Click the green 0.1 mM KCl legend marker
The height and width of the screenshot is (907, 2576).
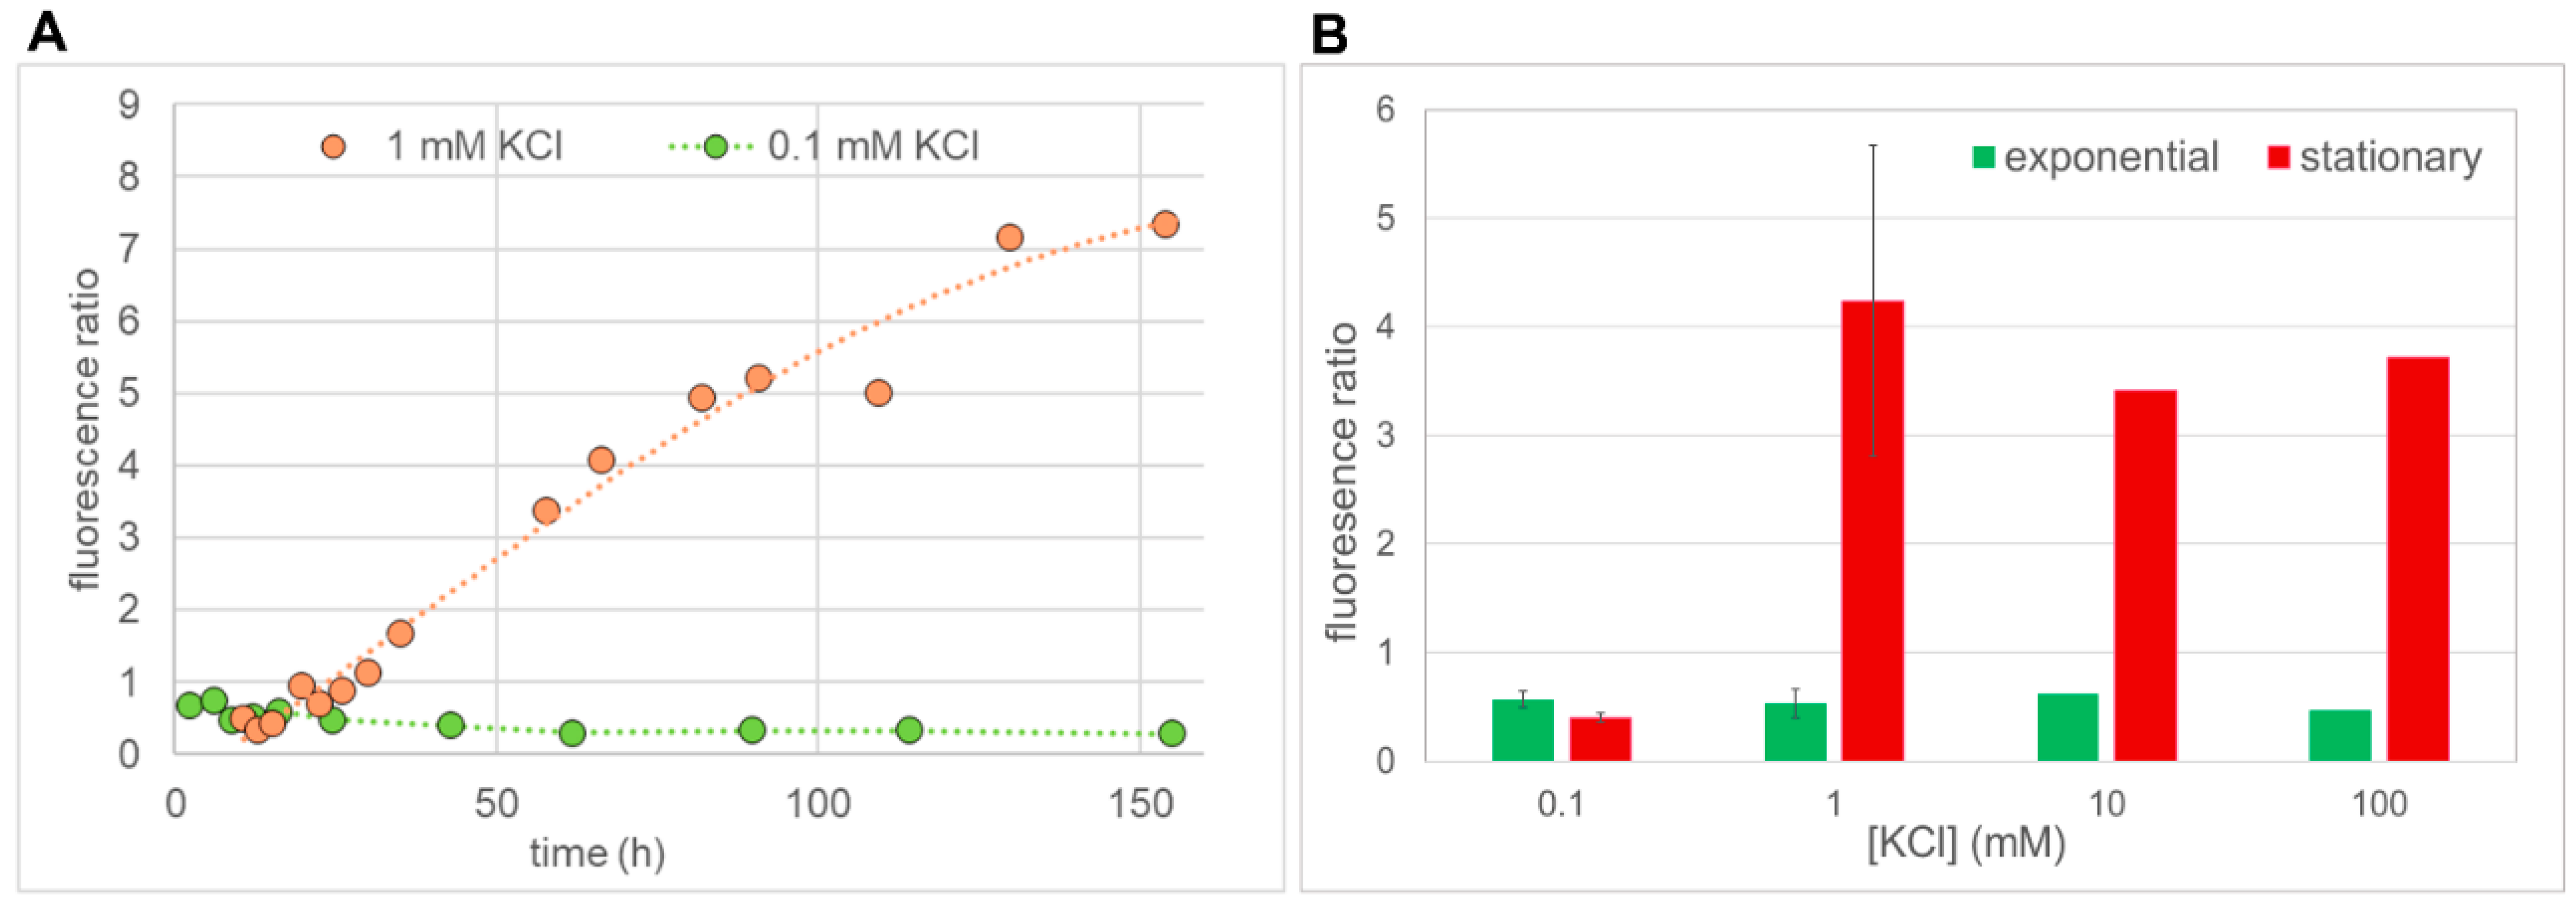click(x=715, y=147)
